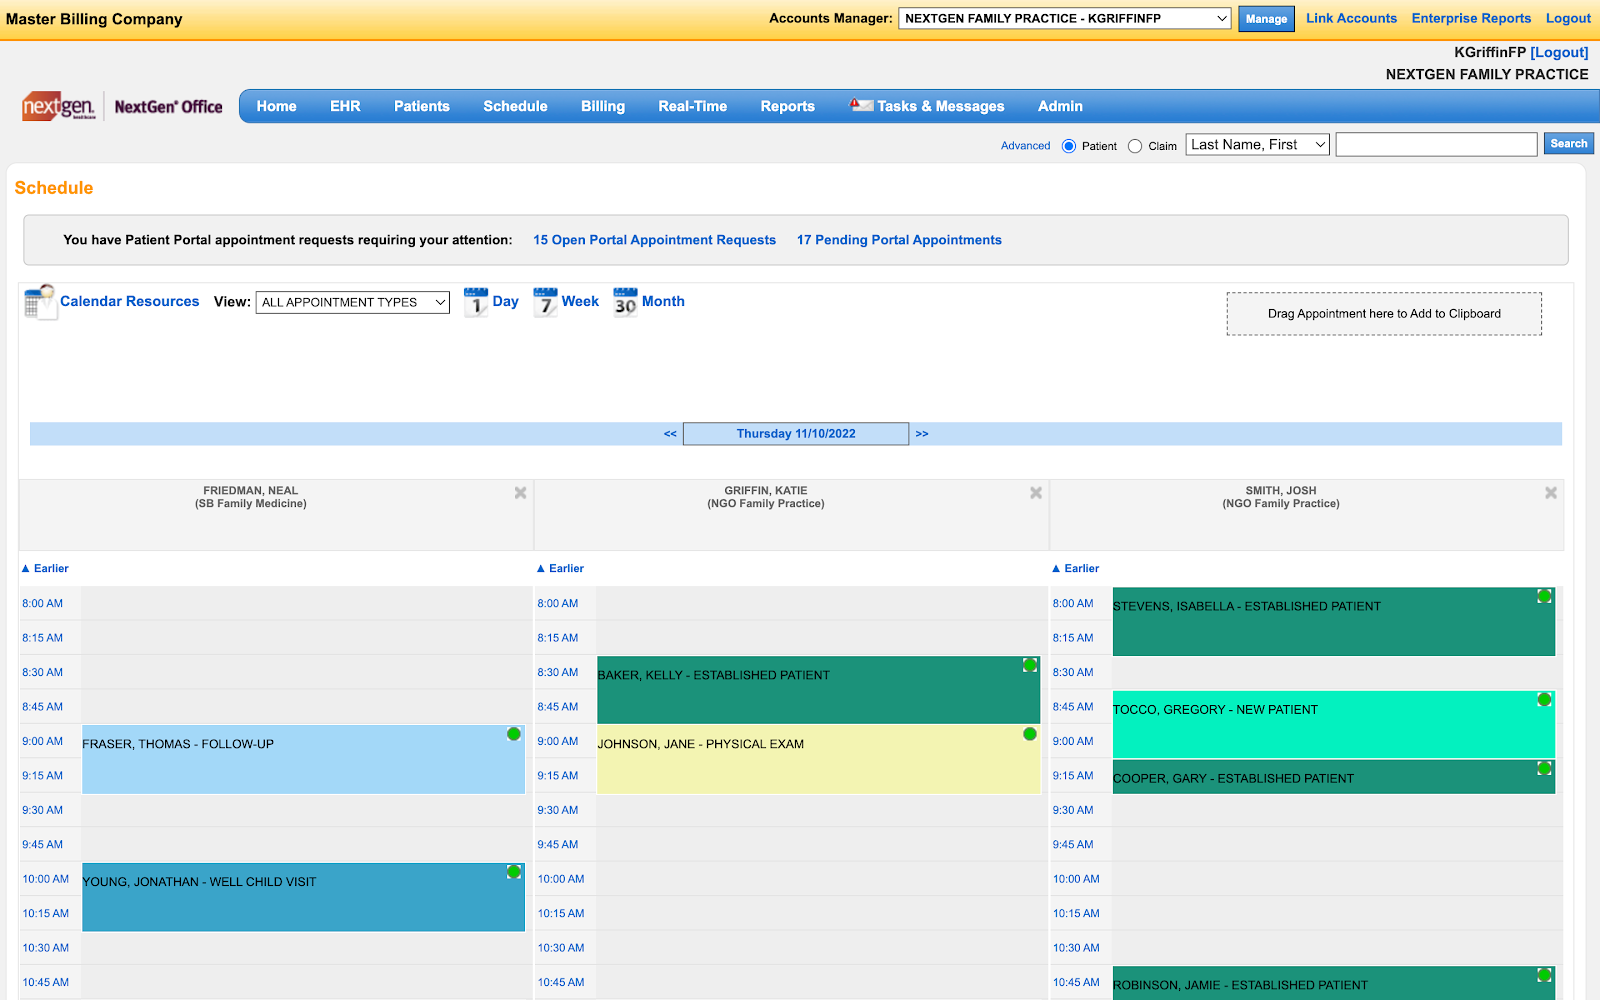Click status dot on Stevens, Isabella appointment

coord(1545,596)
